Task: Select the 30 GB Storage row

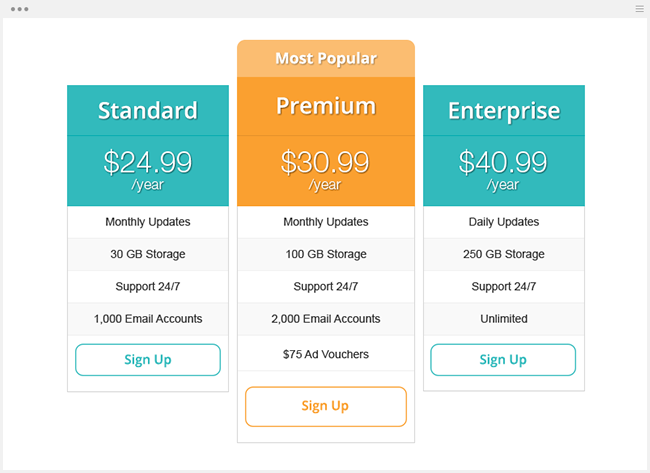Action: pyautogui.click(x=148, y=254)
